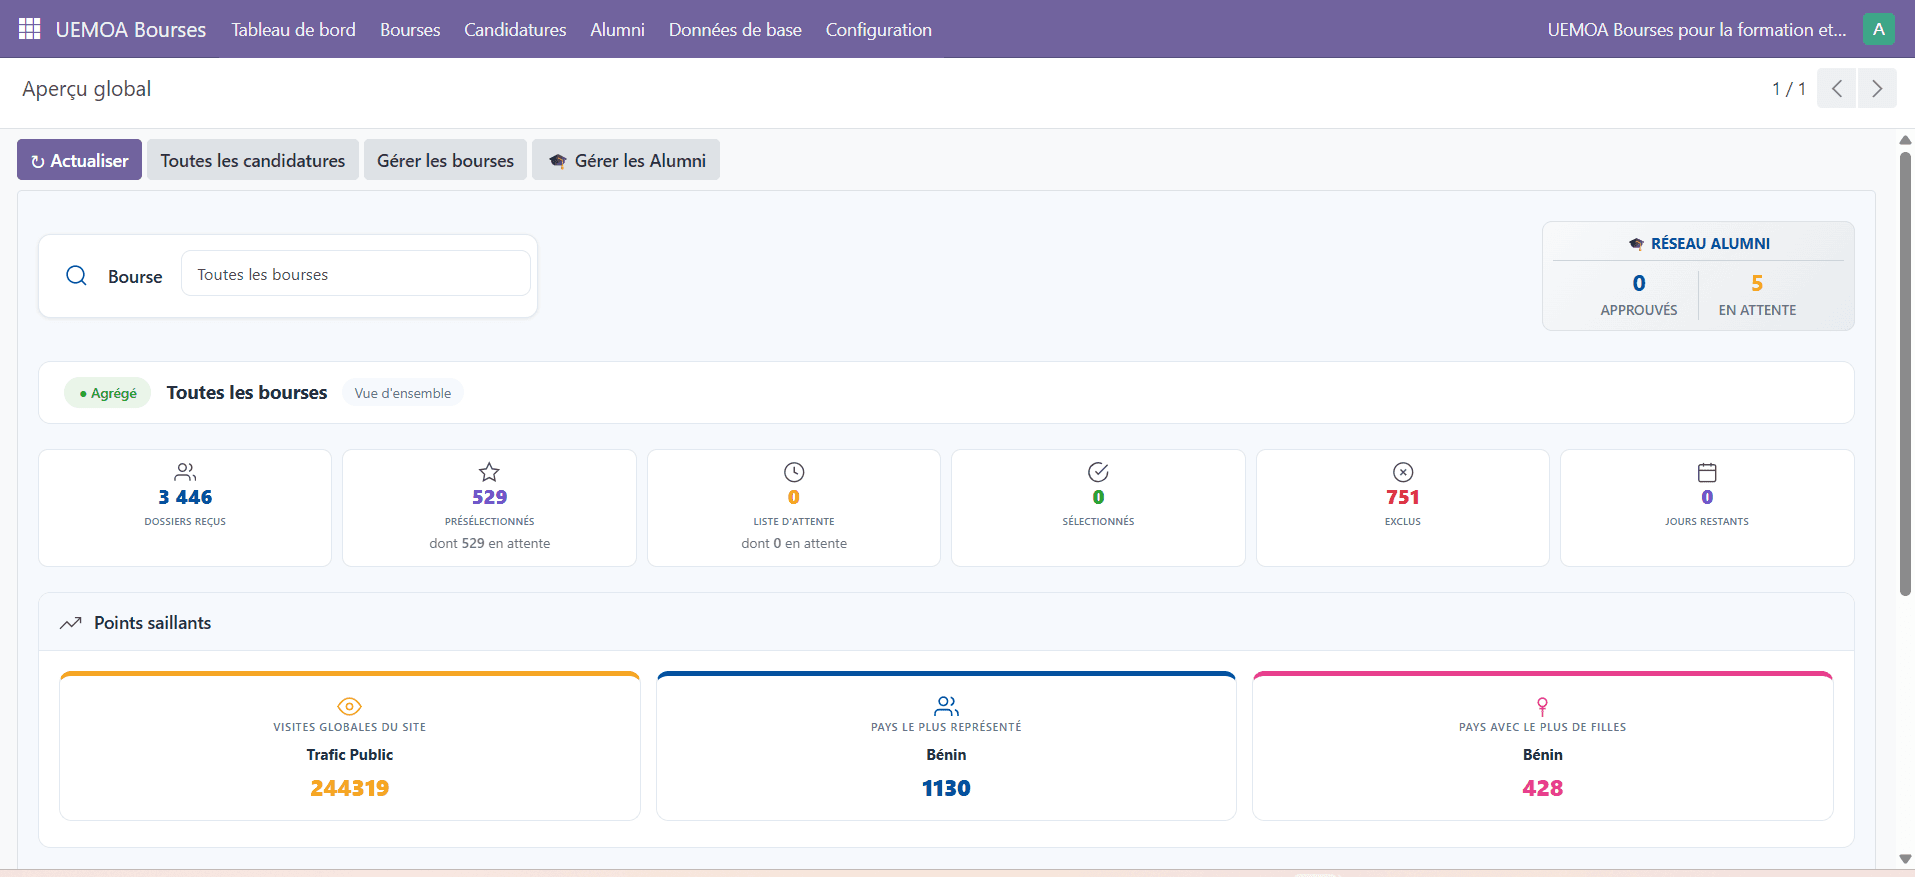Image resolution: width=1915 pixels, height=877 pixels.
Task: Click the 1130 value under Pays le plus représenté
Action: (946, 788)
